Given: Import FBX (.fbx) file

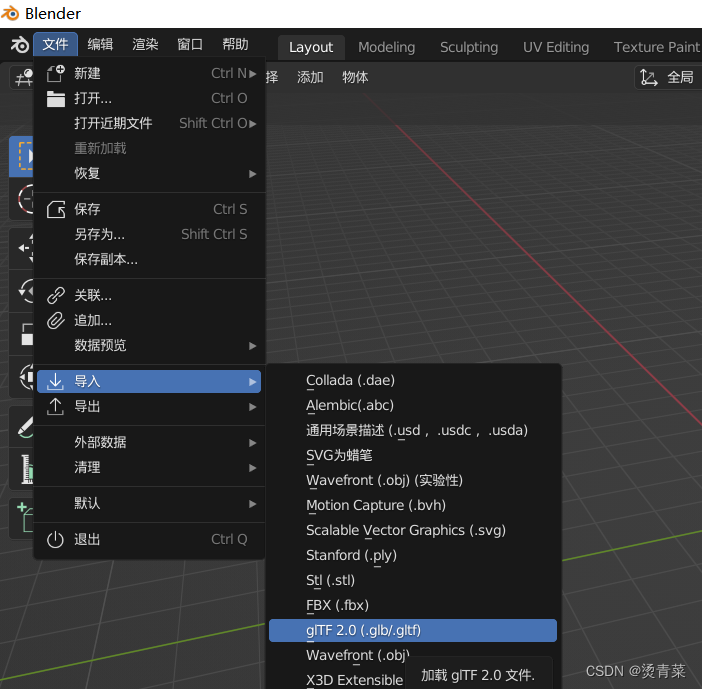Looking at the screenshot, I should tap(413, 605).
